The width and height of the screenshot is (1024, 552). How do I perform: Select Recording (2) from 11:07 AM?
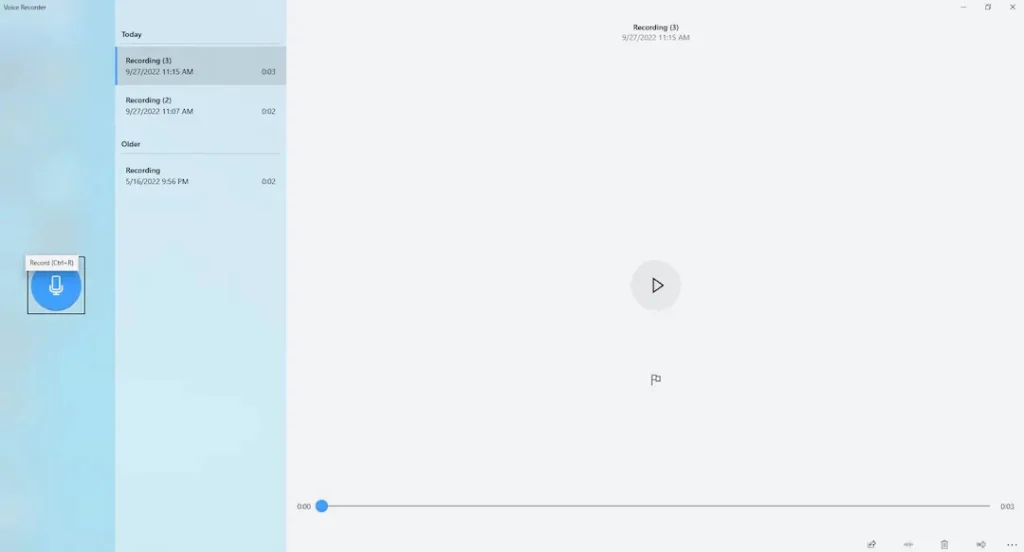coord(200,106)
